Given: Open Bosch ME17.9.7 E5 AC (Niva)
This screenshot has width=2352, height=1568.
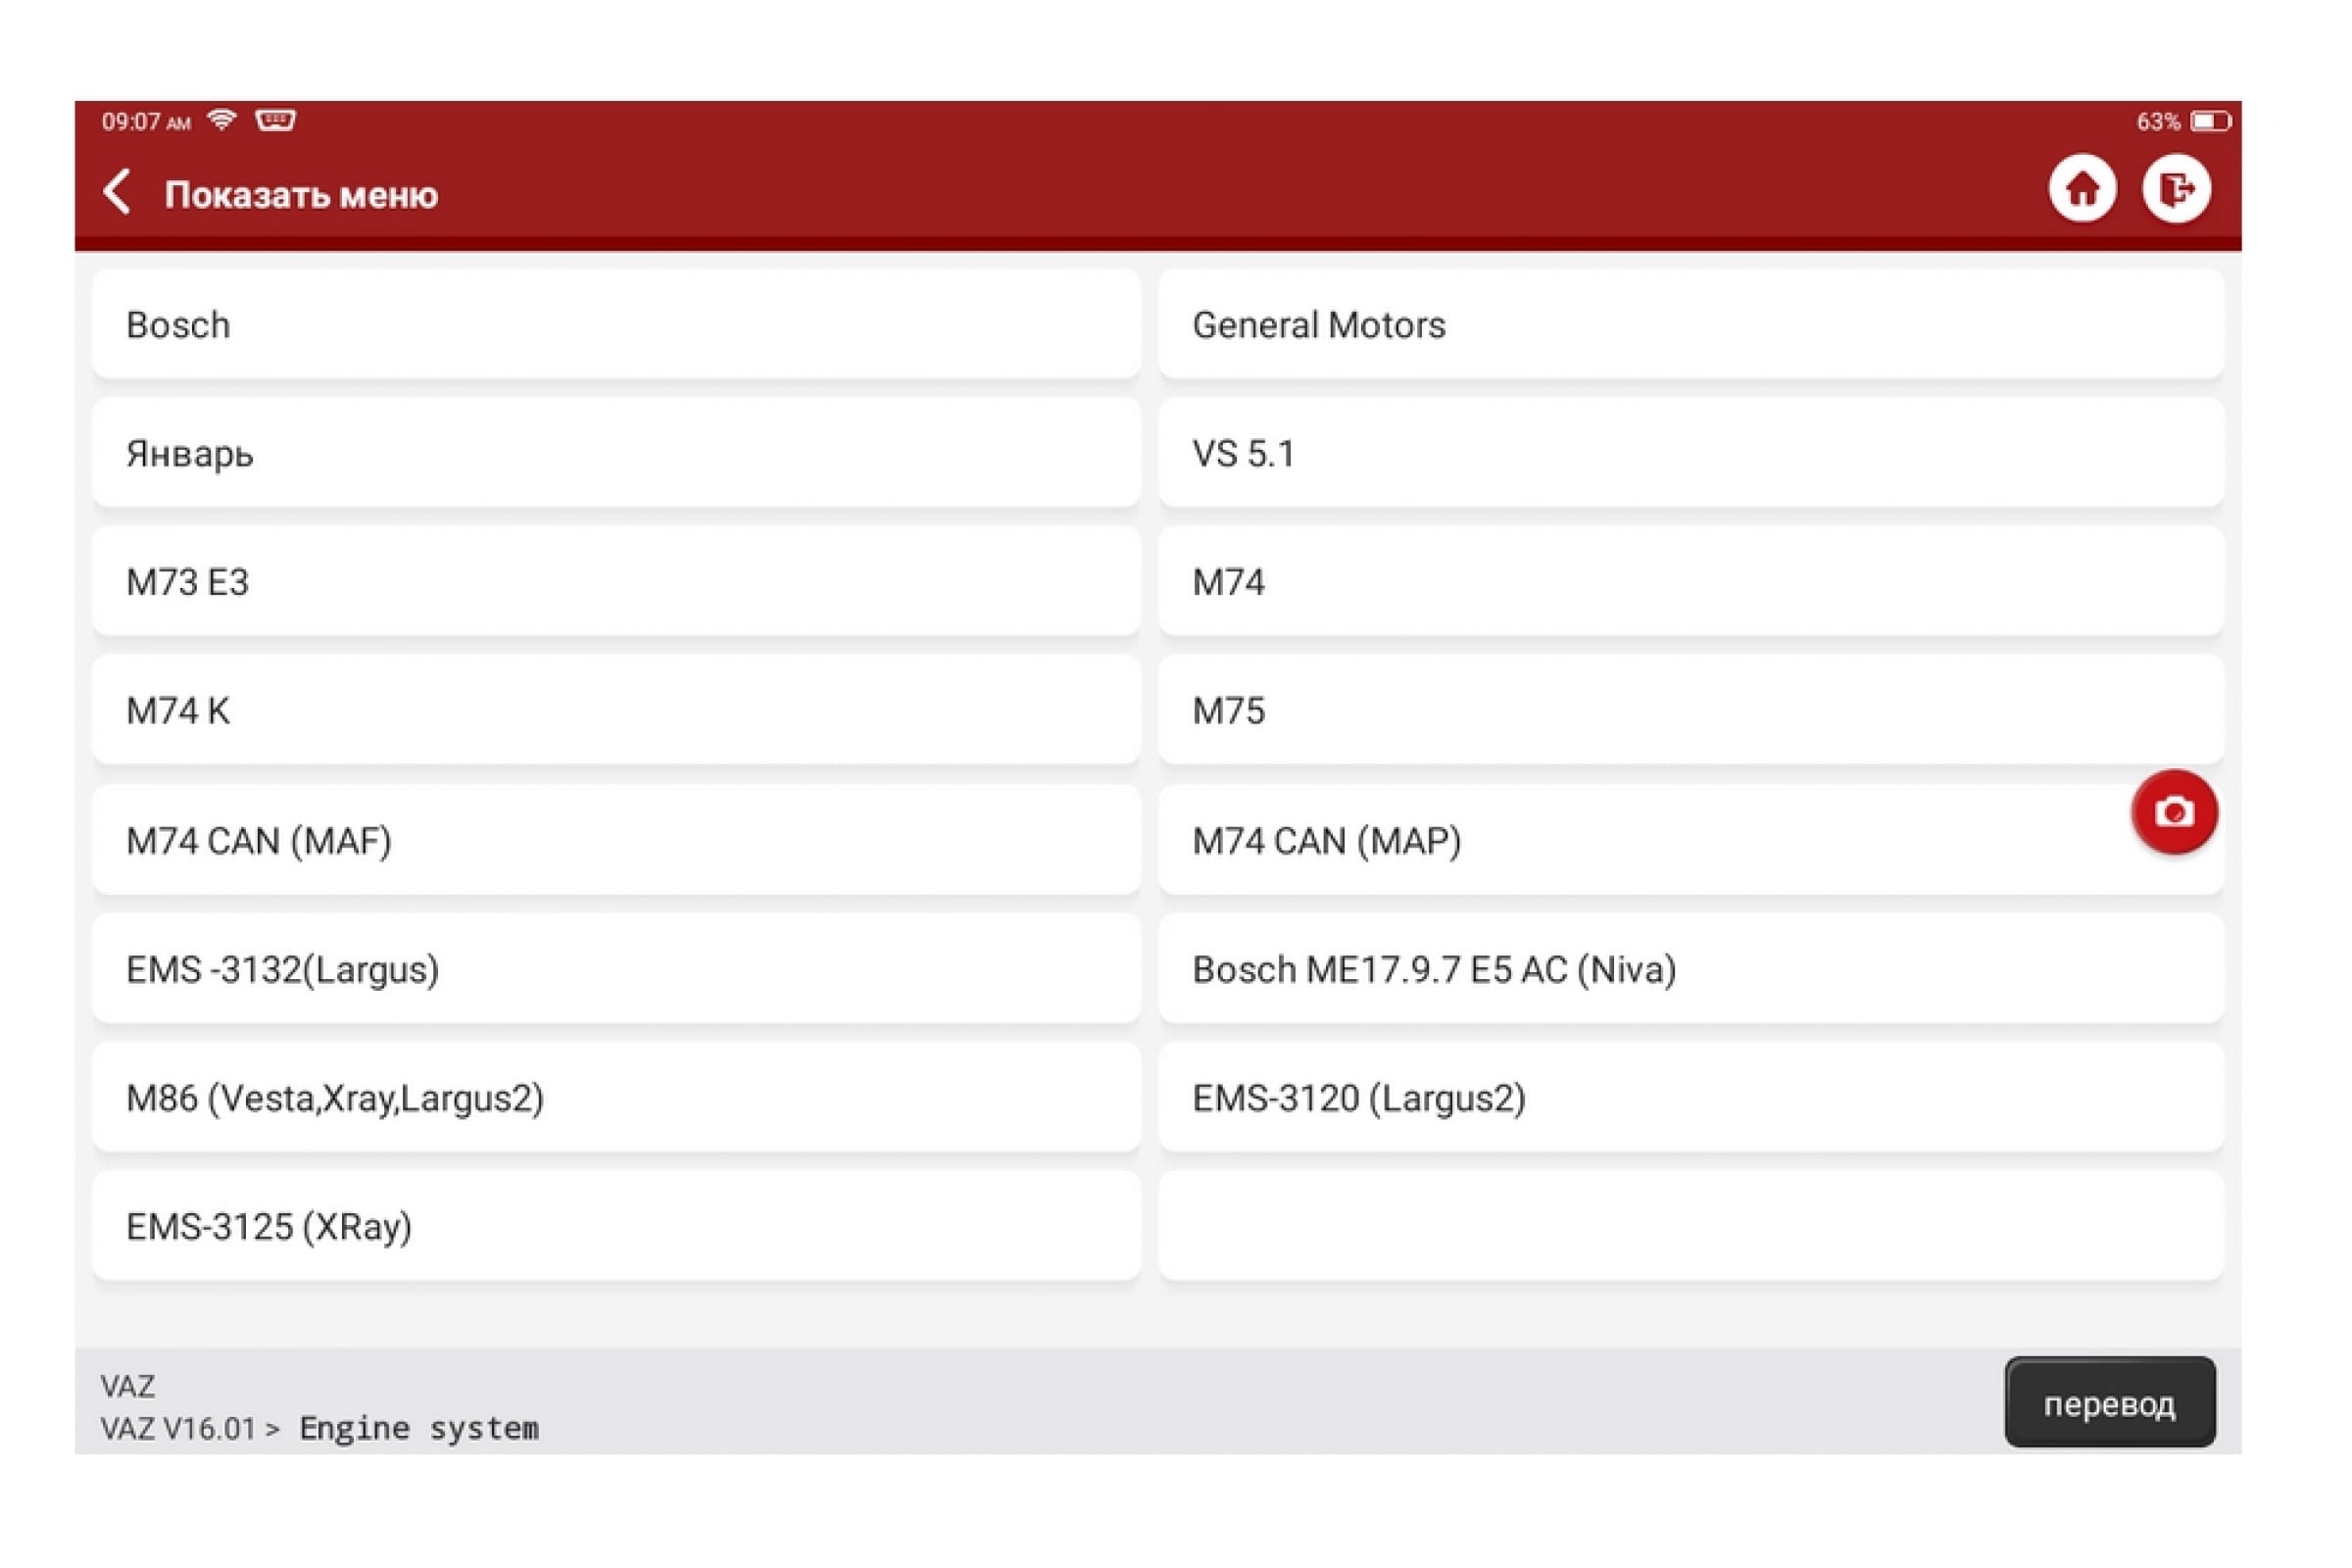Looking at the screenshot, I should (1691, 969).
